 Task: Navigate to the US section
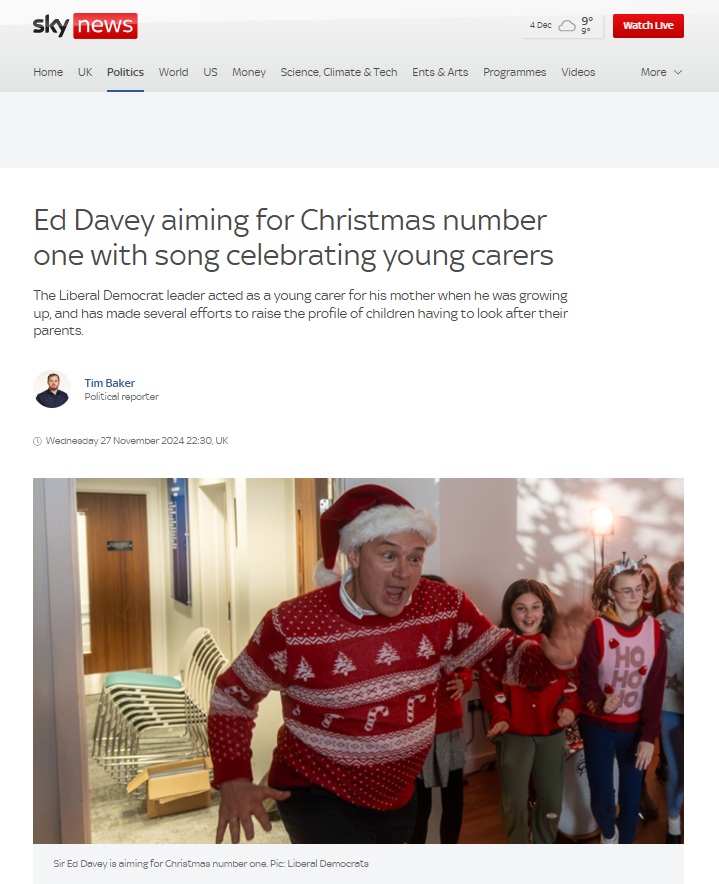point(210,72)
